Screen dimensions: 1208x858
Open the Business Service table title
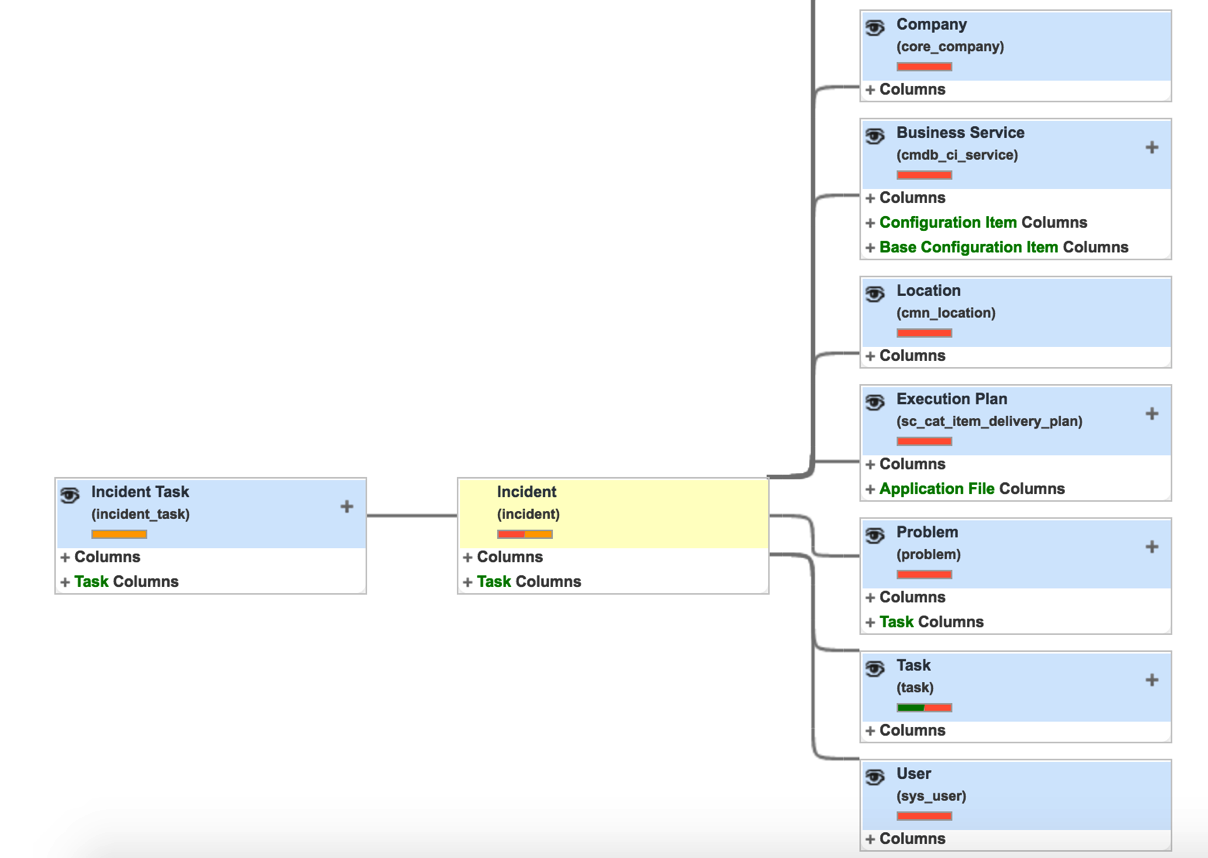click(960, 133)
